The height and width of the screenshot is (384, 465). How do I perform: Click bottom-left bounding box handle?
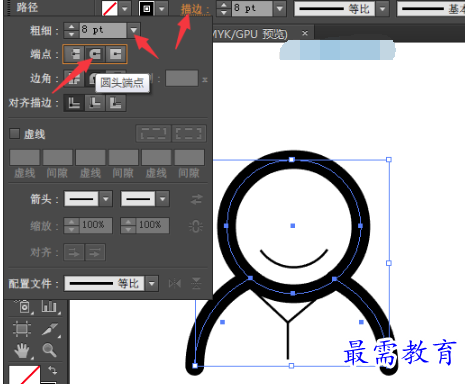coord(195,366)
